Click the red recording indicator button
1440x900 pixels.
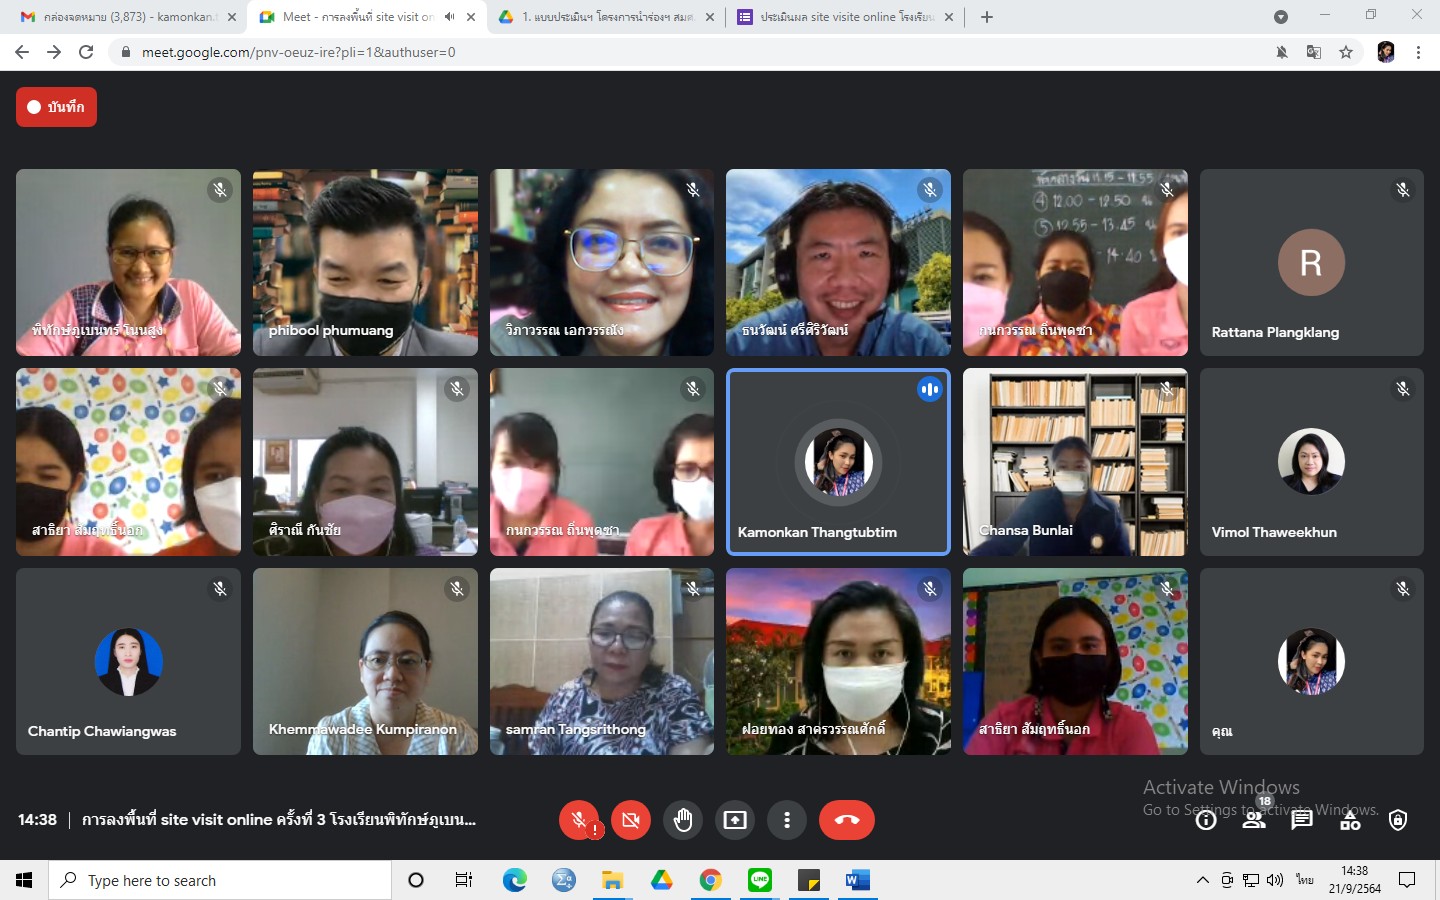[56, 107]
